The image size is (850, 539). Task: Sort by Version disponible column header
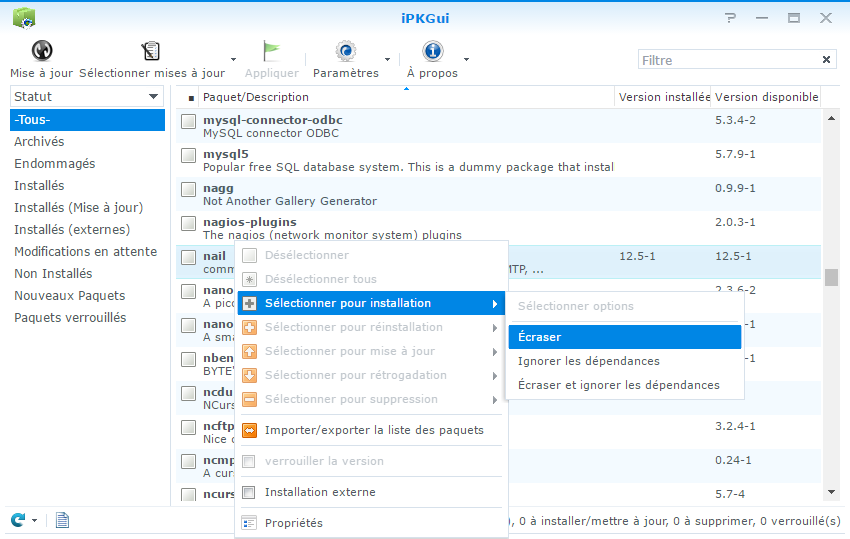click(x=765, y=97)
